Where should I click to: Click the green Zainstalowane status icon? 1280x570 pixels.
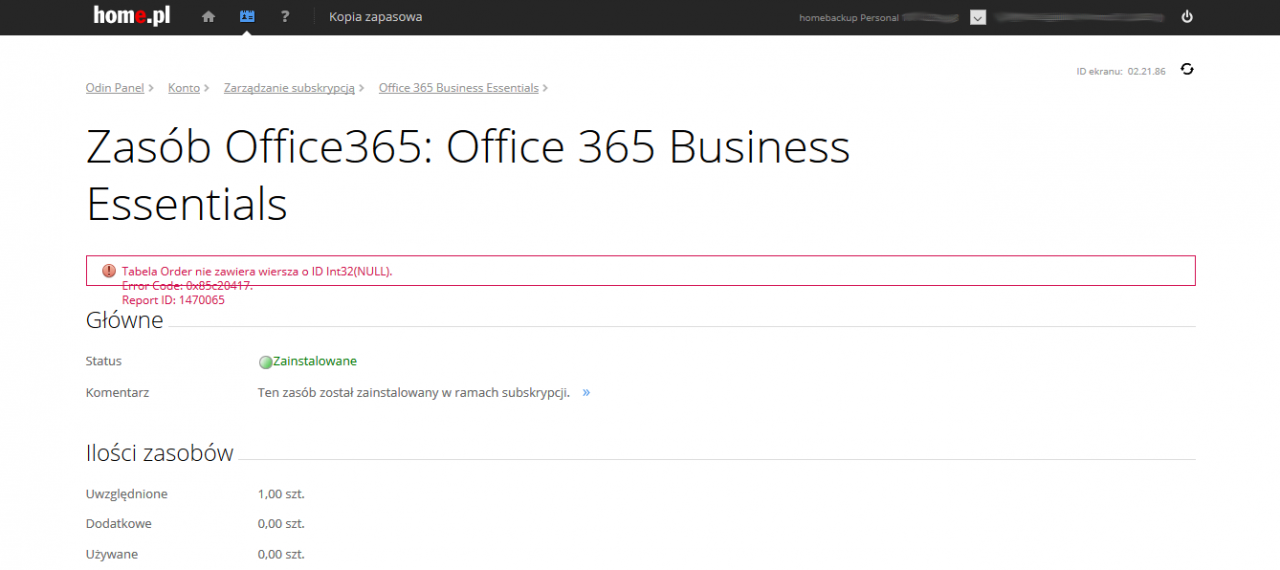point(265,362)
